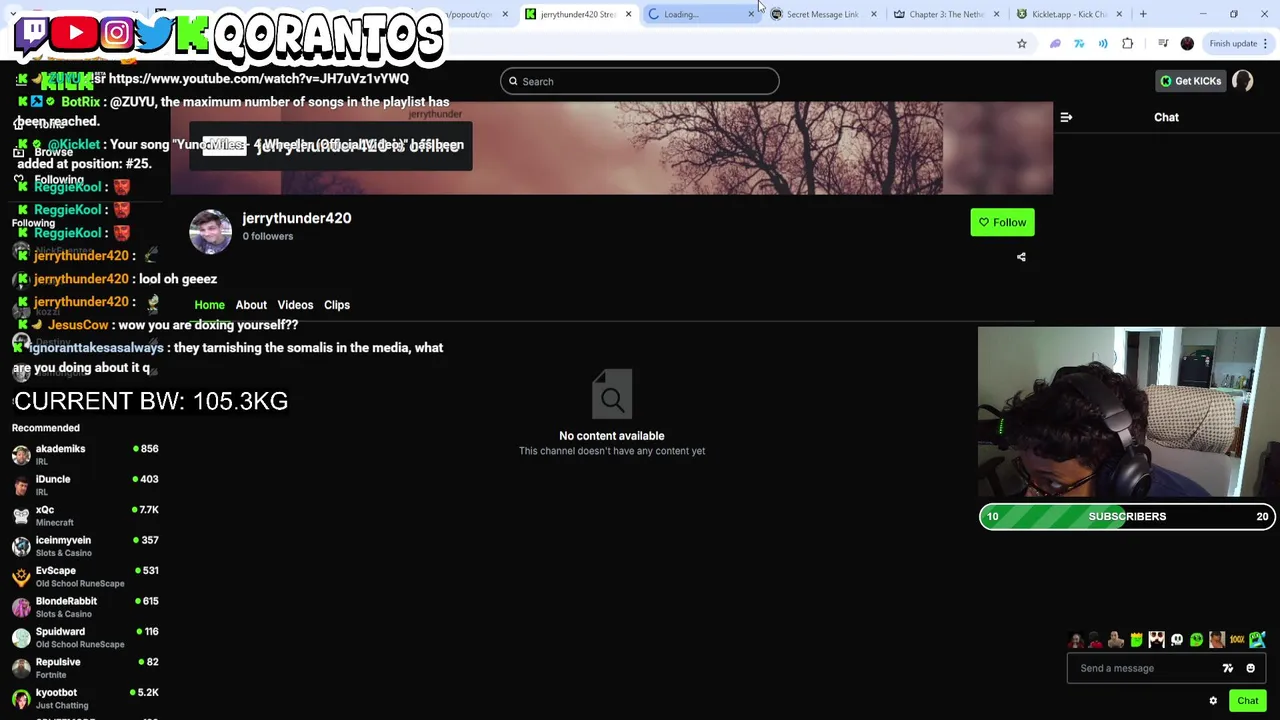The height and width of the screenshot is (720, 1280).
Task: Close the Loading tab
Action: [x=751, y=14]
